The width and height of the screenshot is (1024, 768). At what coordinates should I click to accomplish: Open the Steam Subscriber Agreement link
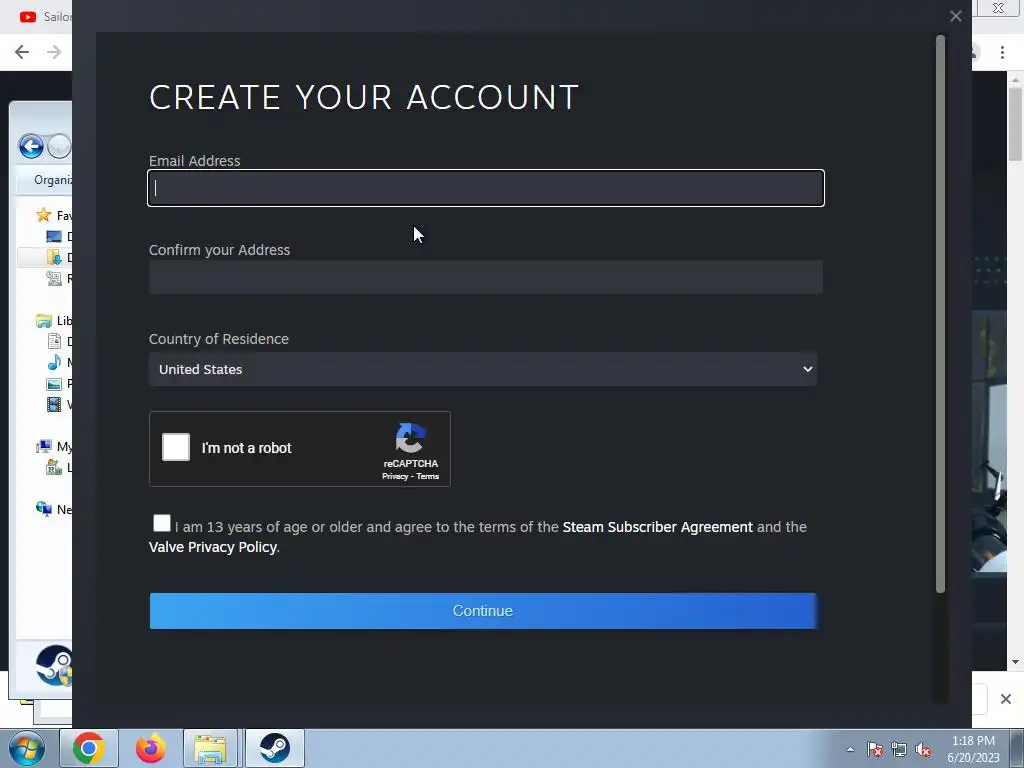[658, 527]
